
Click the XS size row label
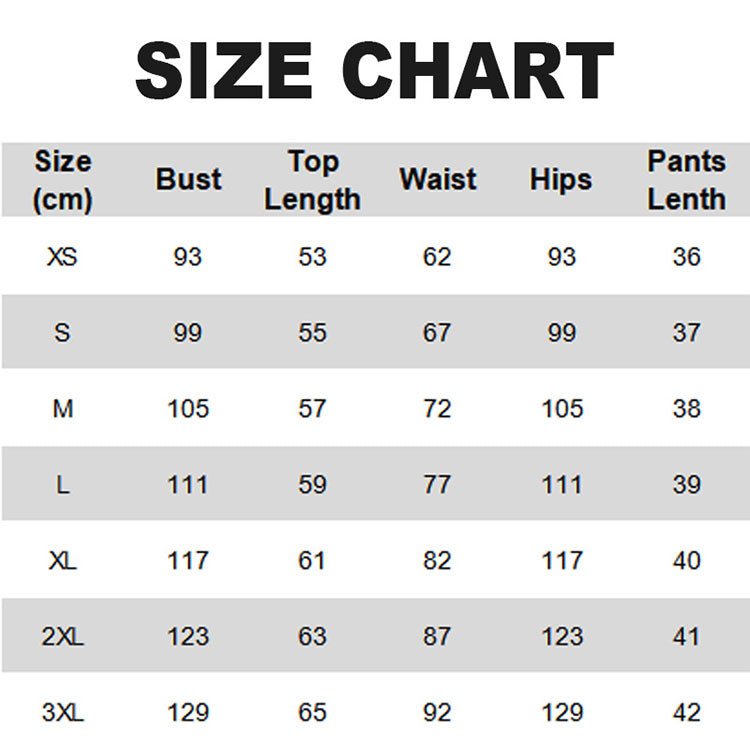[x=62, y=257]
